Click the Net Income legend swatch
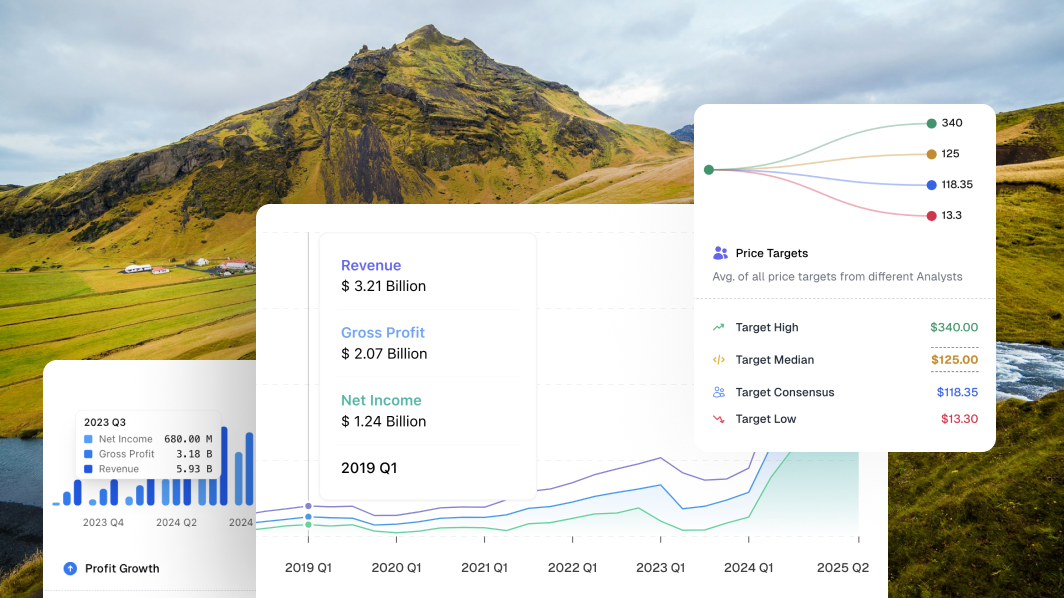Viewport: 1064px width, 598px height. (88, 439)
